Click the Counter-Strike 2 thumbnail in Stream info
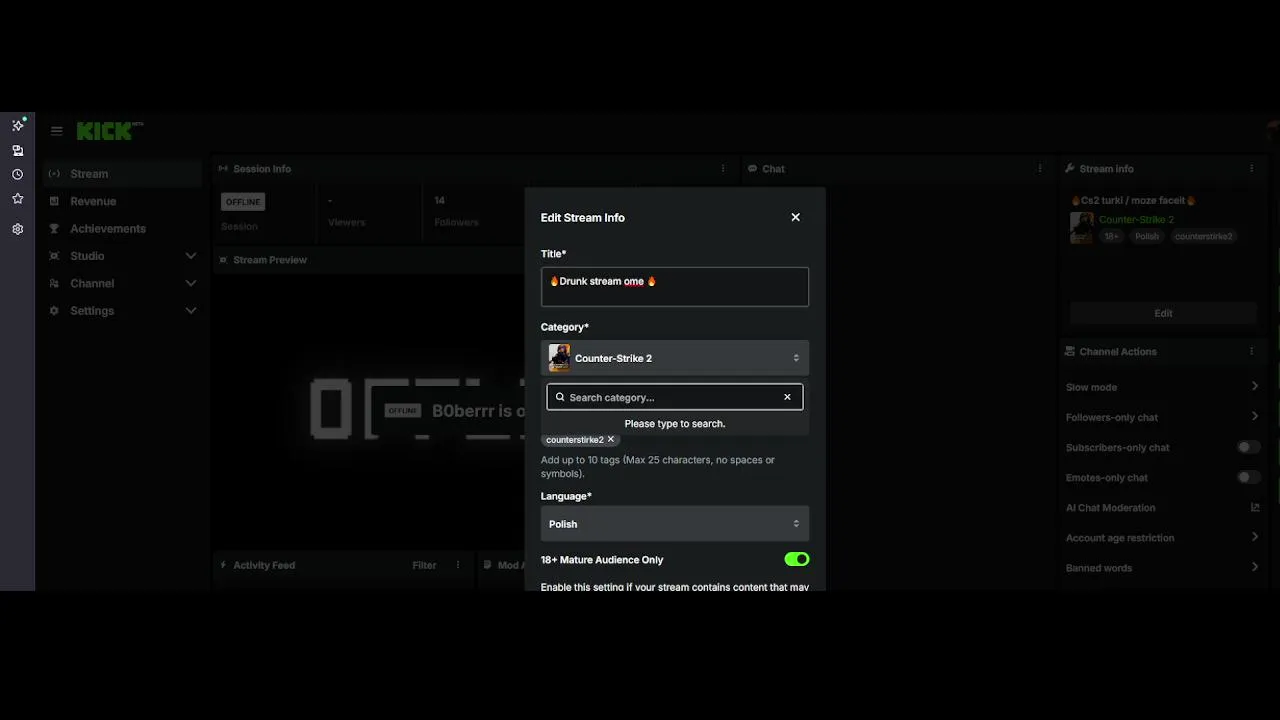 1081,228
